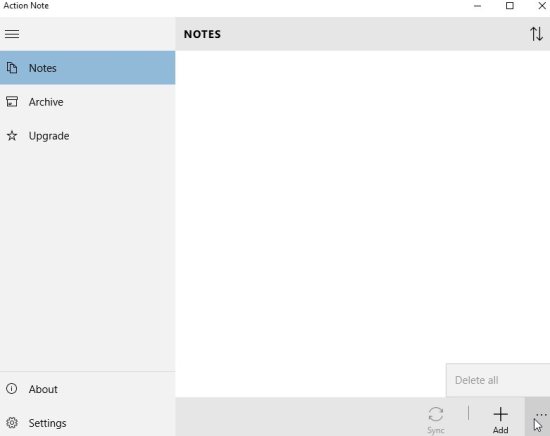Image resolution: width=550 pixels, height=436 pixels.
Task: Select Delete all from the popup menu
Action: pyautogui.click(x=476, y=380)
